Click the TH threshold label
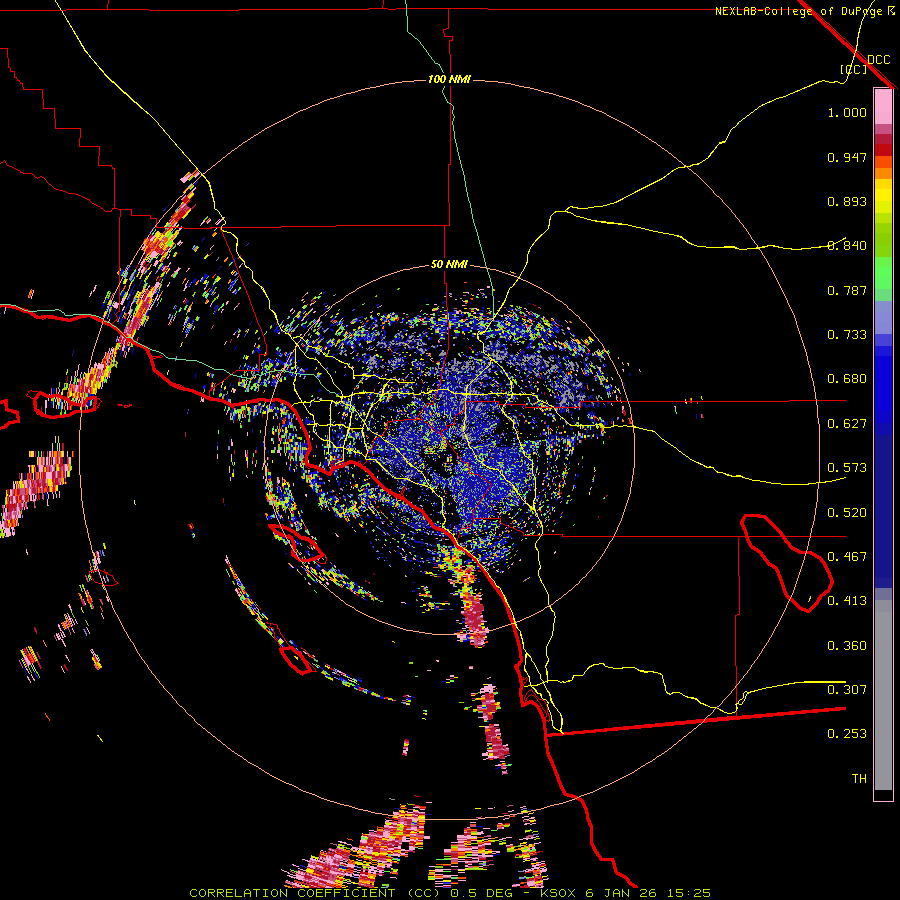 [x=859, y=779]
